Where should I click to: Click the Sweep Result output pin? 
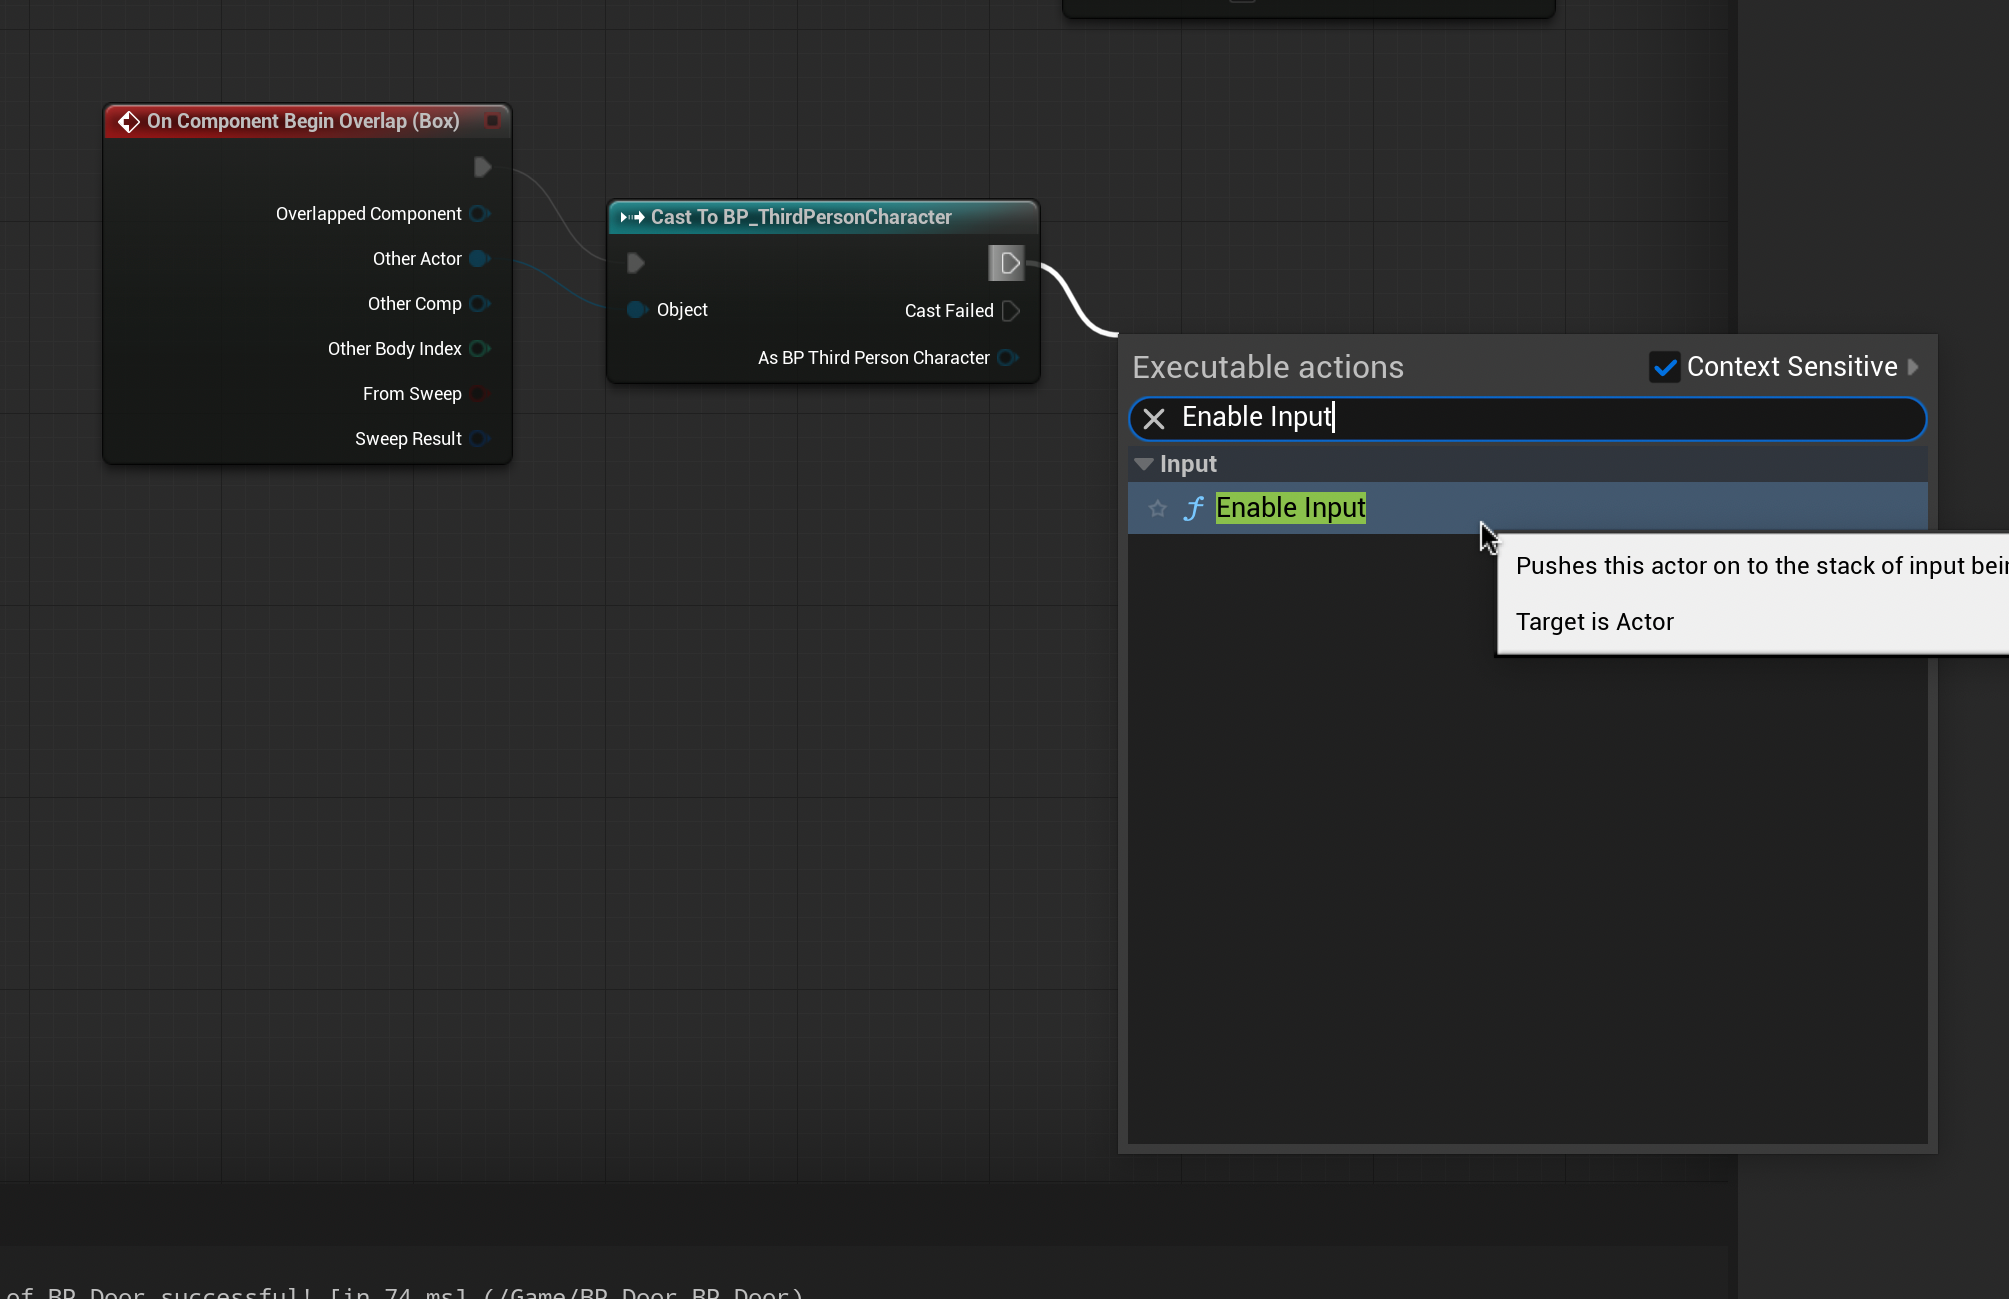(x=479, y=439)
